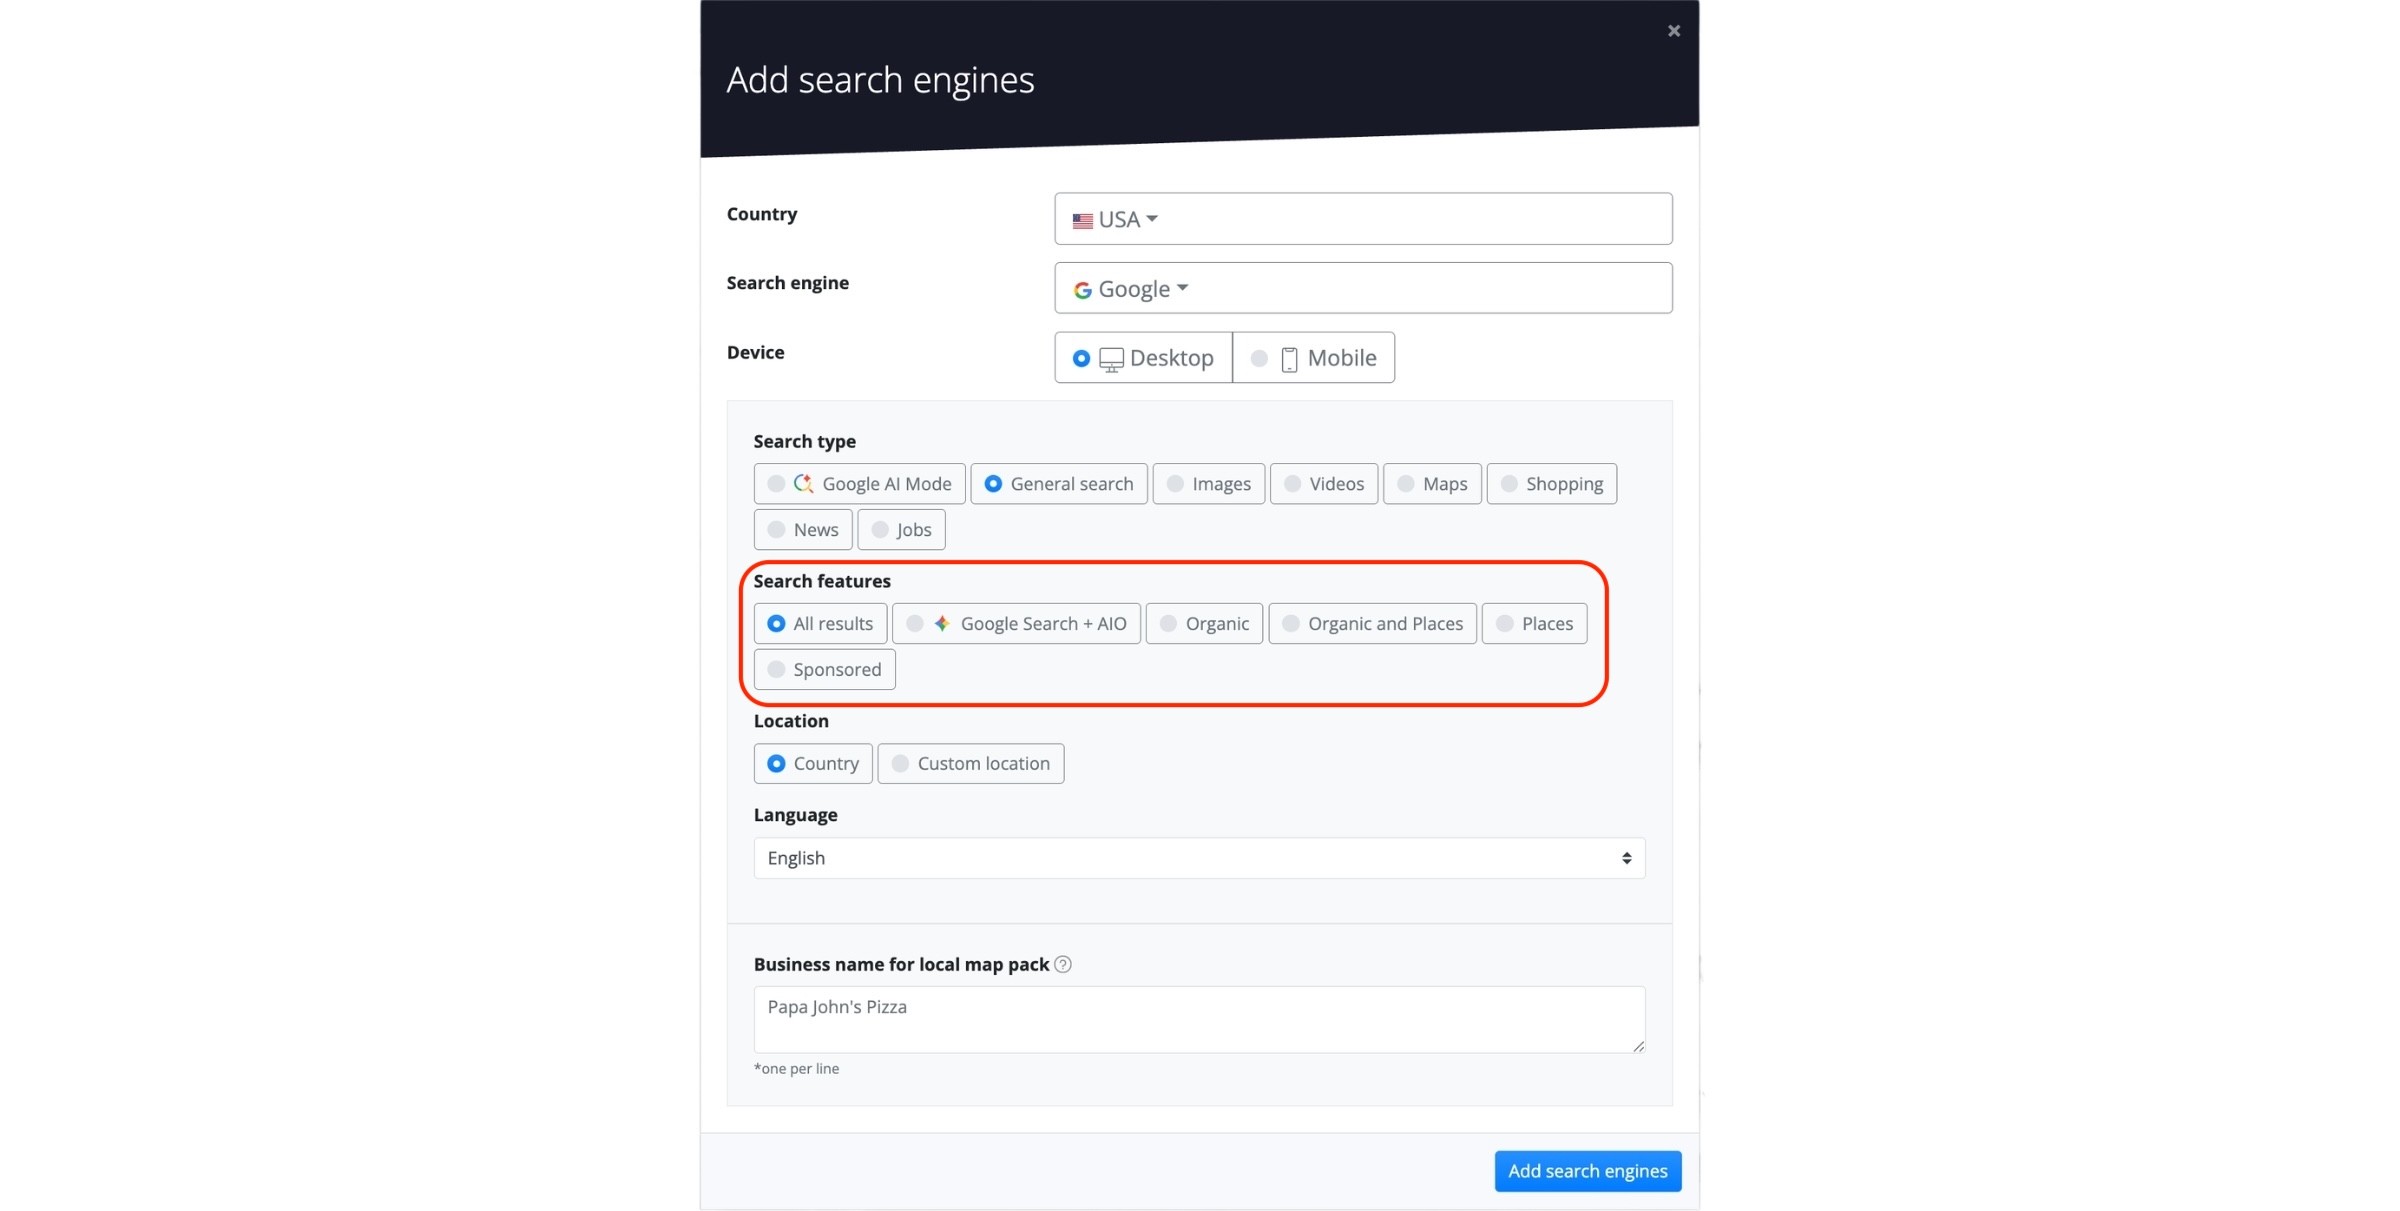
Task: Click the help icon near local map pack
Action: (x=1062, y=964)
